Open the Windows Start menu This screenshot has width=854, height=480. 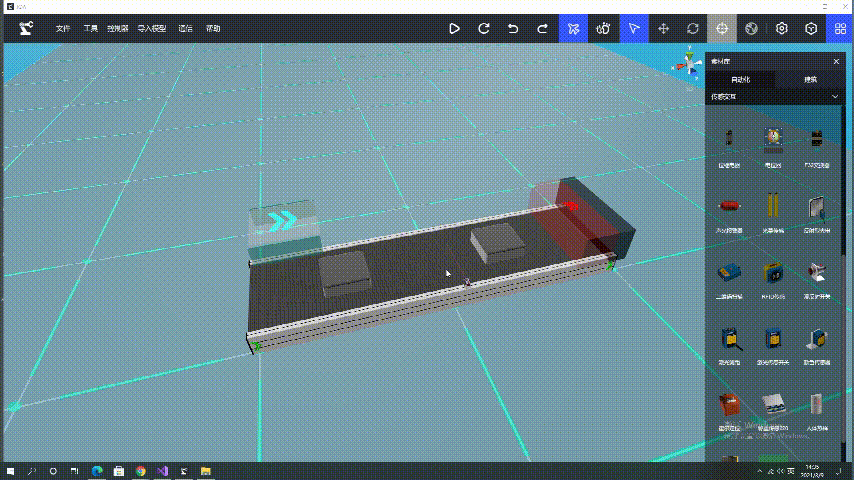point(10,471)
